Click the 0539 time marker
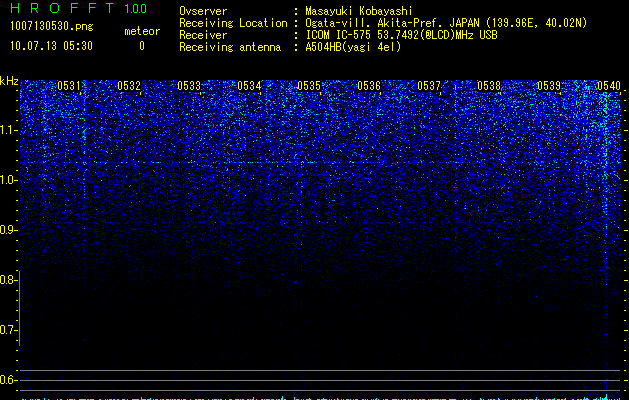The image size is (629, 400). (x=549, y=86)
